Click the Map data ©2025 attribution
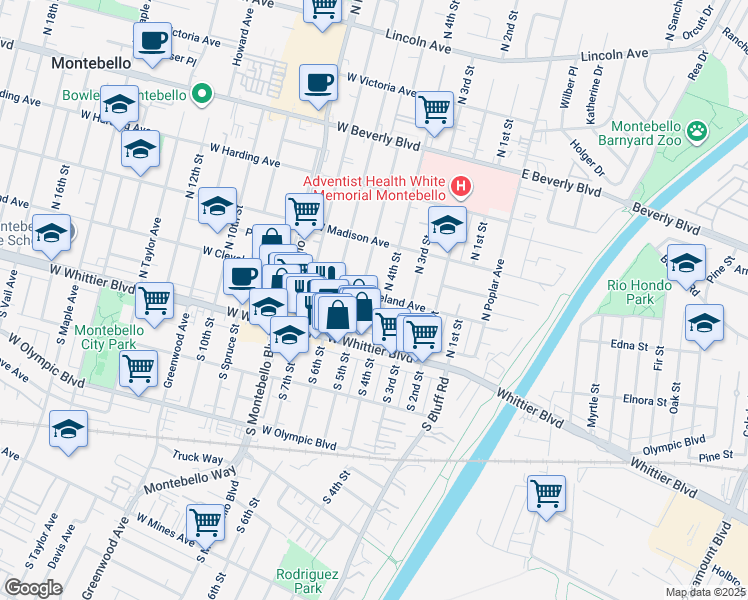This screenshot has height=600, width=748. point(706,593)
